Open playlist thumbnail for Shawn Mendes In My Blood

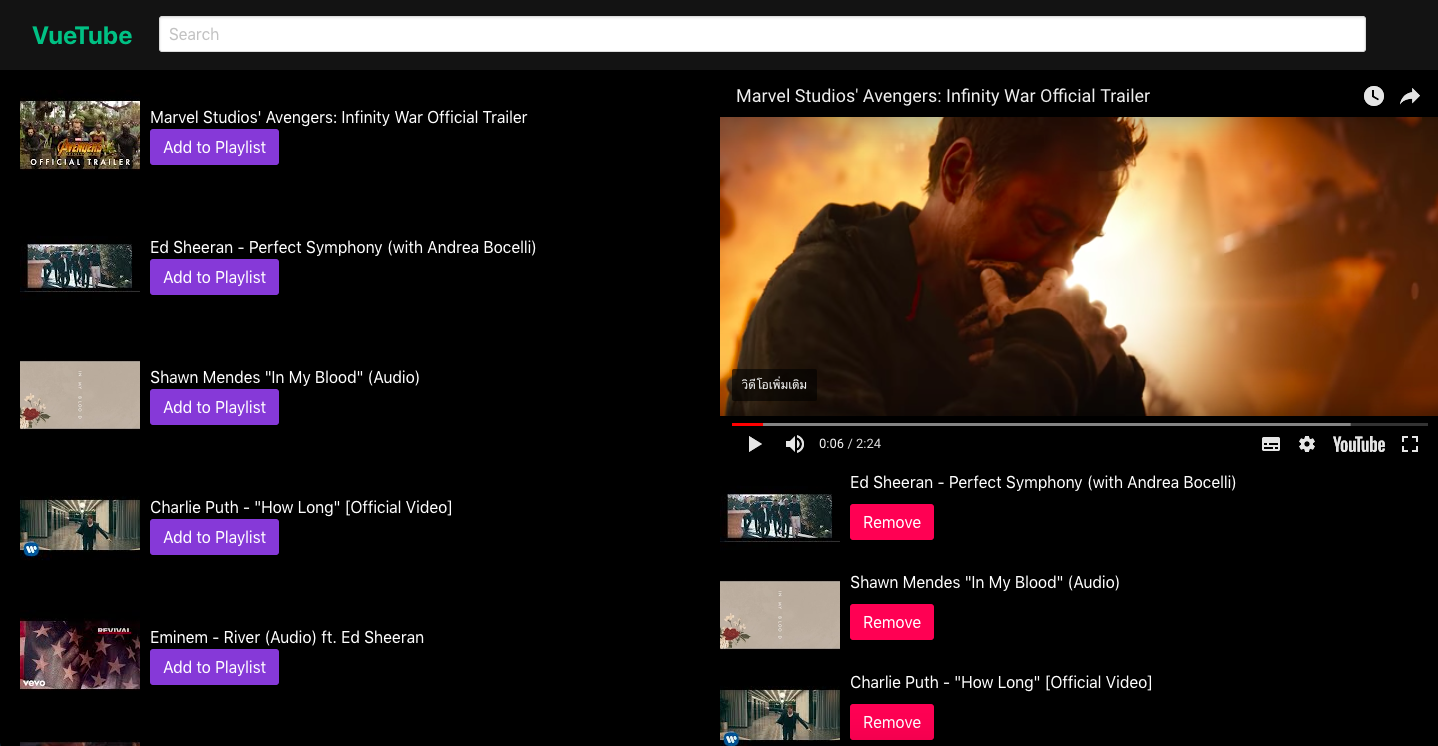780,615
